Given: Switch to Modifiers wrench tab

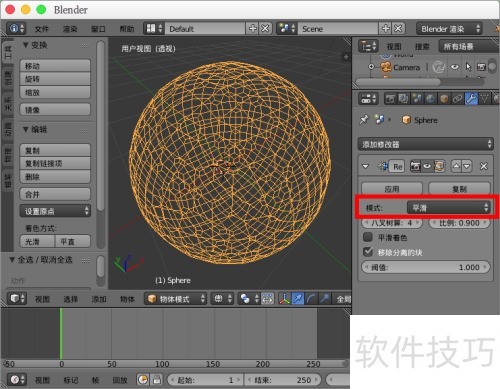Looking at the screenshot, I should 471,99.
